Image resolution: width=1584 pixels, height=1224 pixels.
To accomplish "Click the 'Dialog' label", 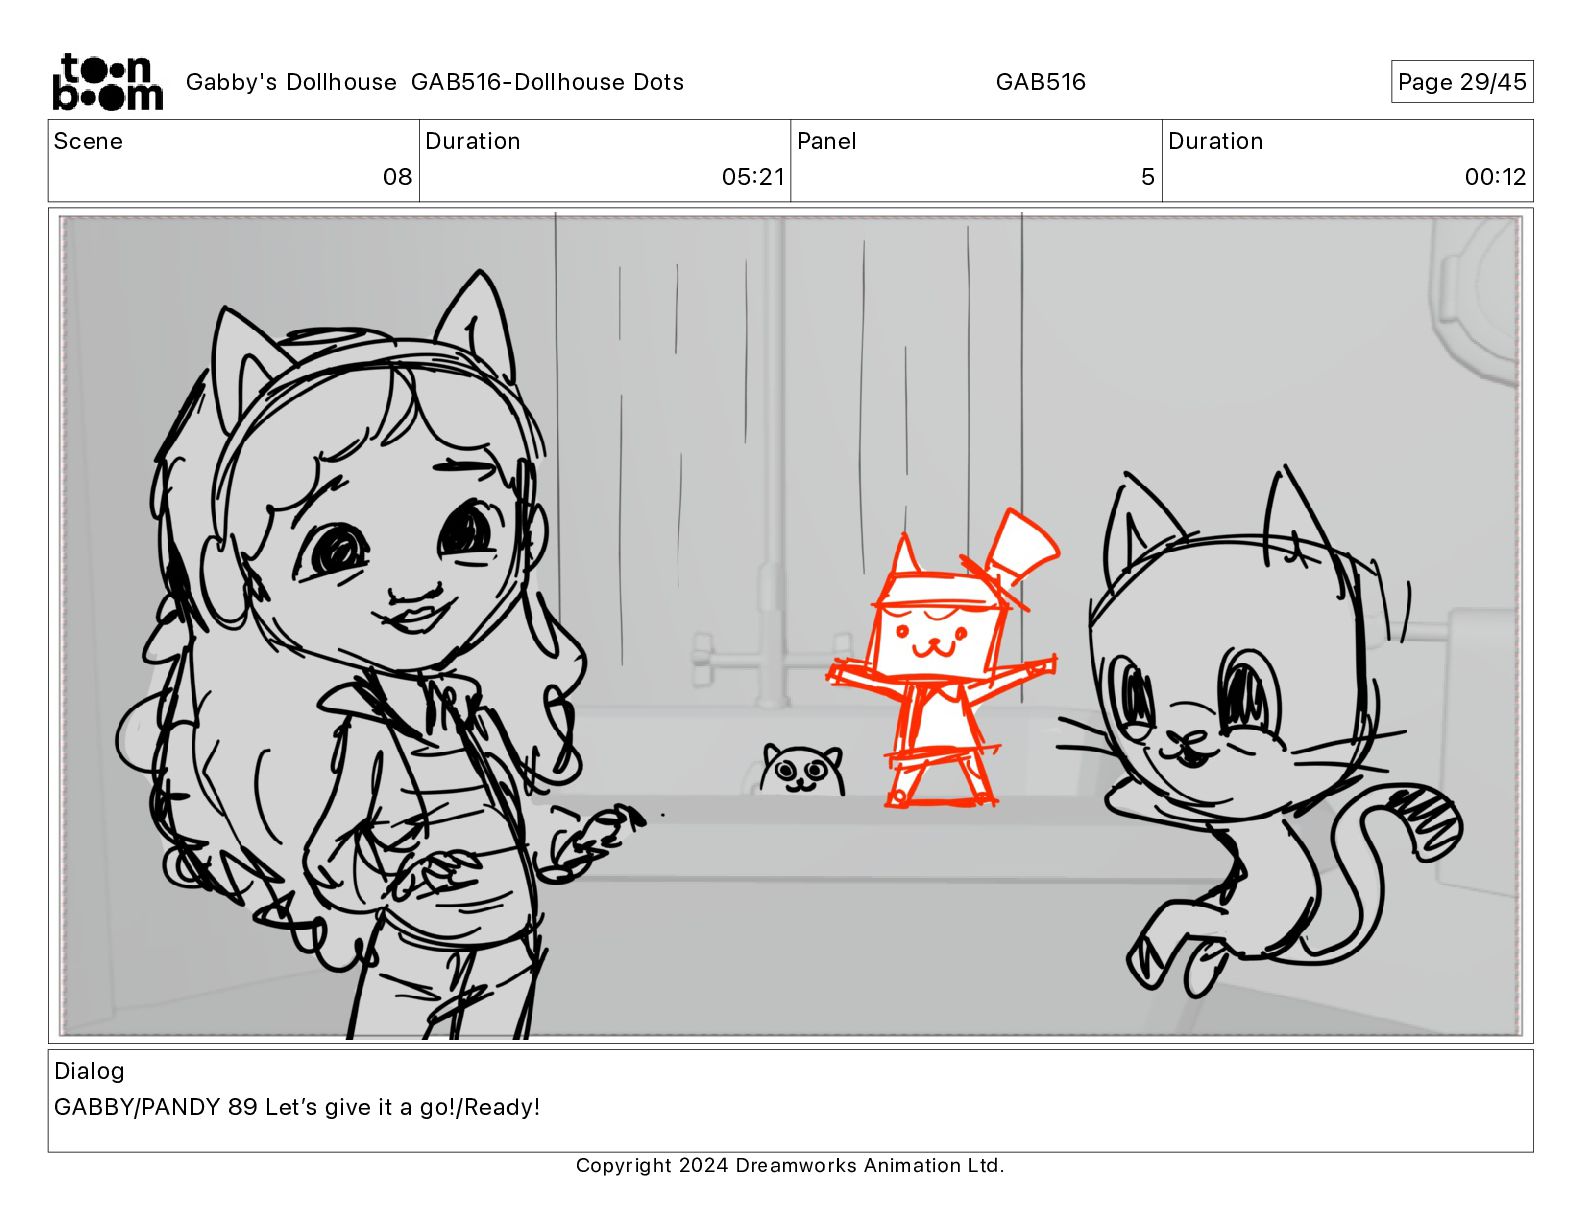I will pos(89,1071).
